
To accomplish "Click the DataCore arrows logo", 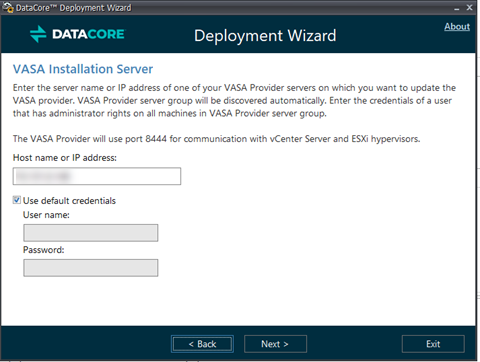I will [x=38, y=34].
